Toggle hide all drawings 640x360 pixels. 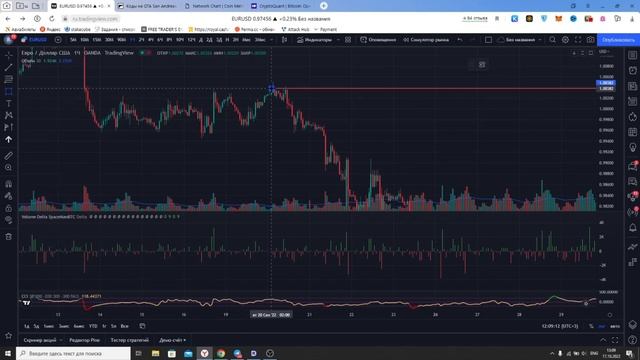point(9,220)
